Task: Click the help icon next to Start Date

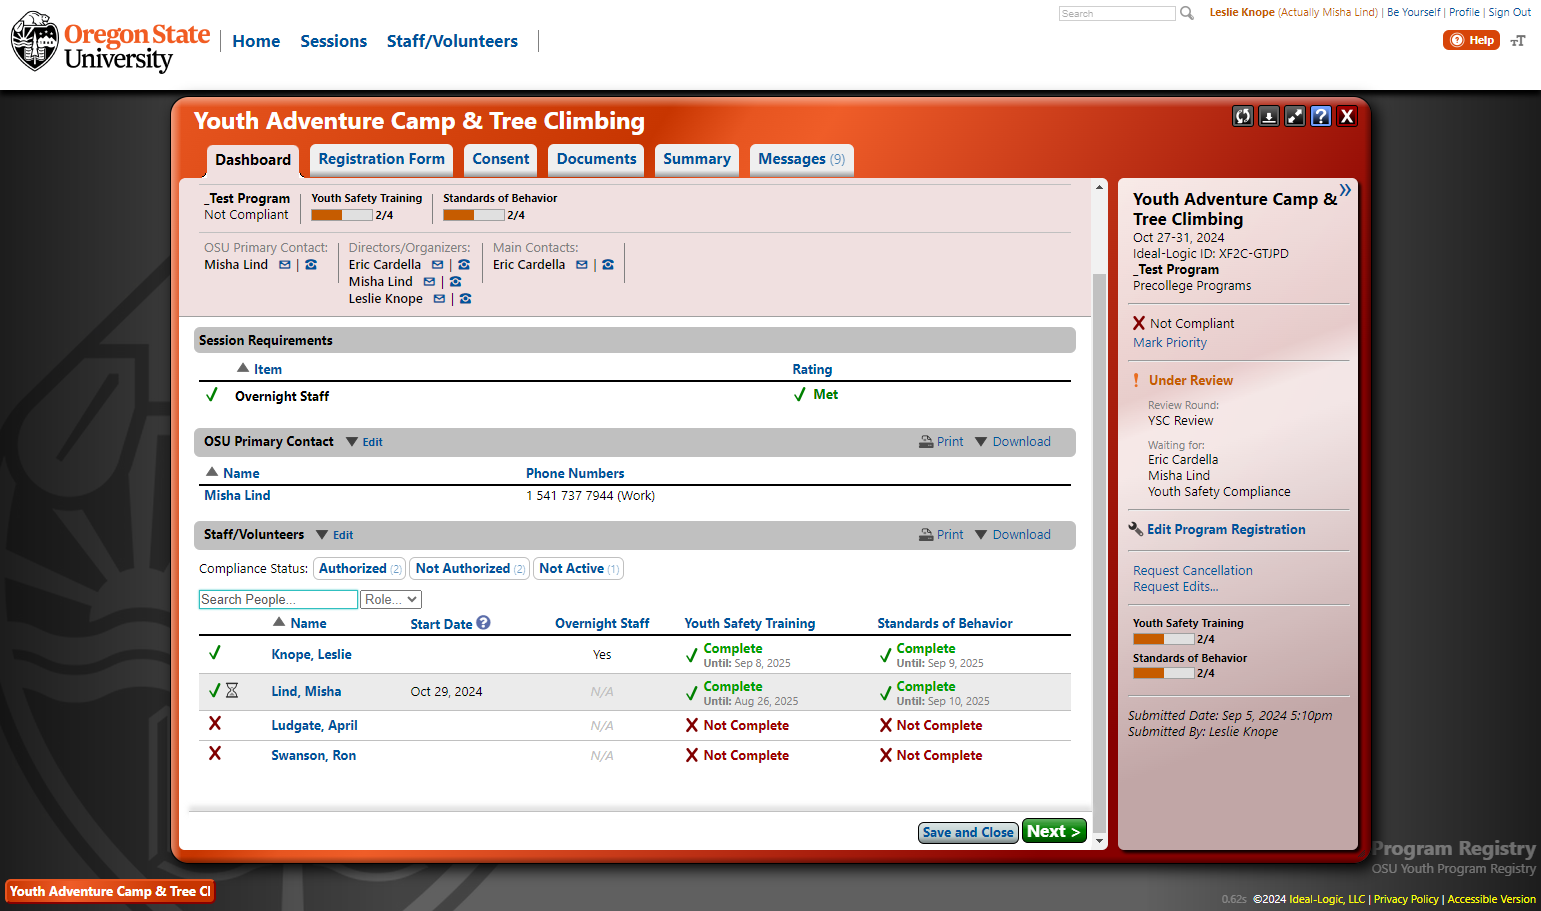Action: (484, 622)
